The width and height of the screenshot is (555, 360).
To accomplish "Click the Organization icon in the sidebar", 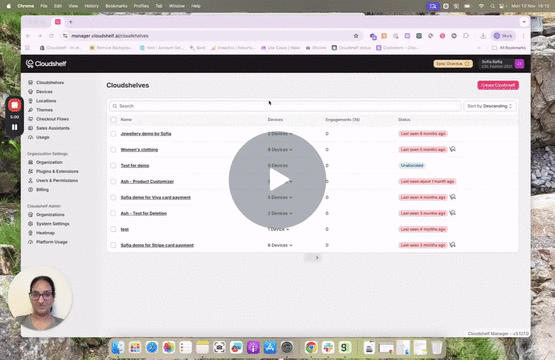I will pyautogui.click(x=30, y=162).
